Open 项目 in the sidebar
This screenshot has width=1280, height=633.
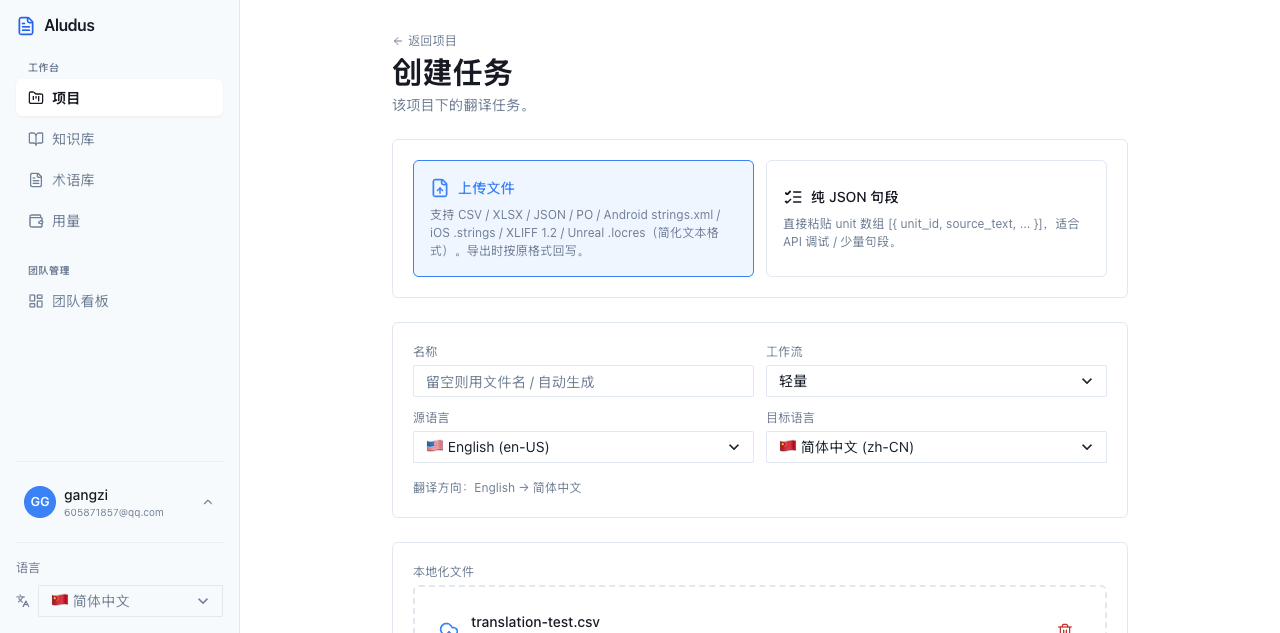click(x=119, y=98)
